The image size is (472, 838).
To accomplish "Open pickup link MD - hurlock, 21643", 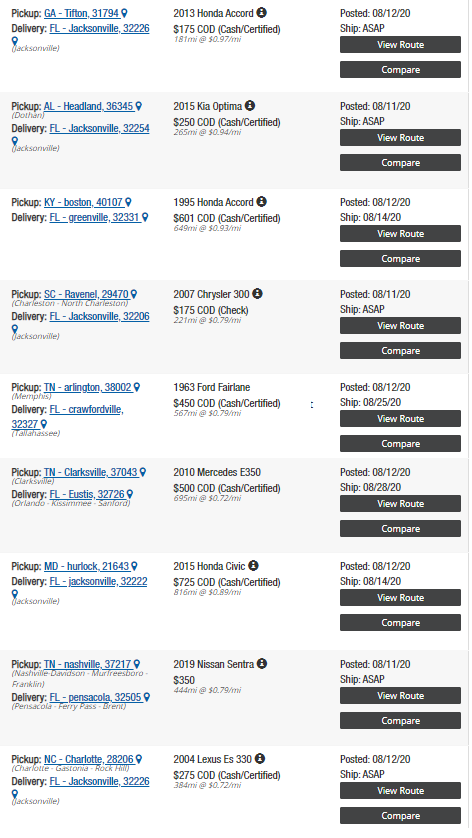I will pyautogui.click(x=87, y=566).
